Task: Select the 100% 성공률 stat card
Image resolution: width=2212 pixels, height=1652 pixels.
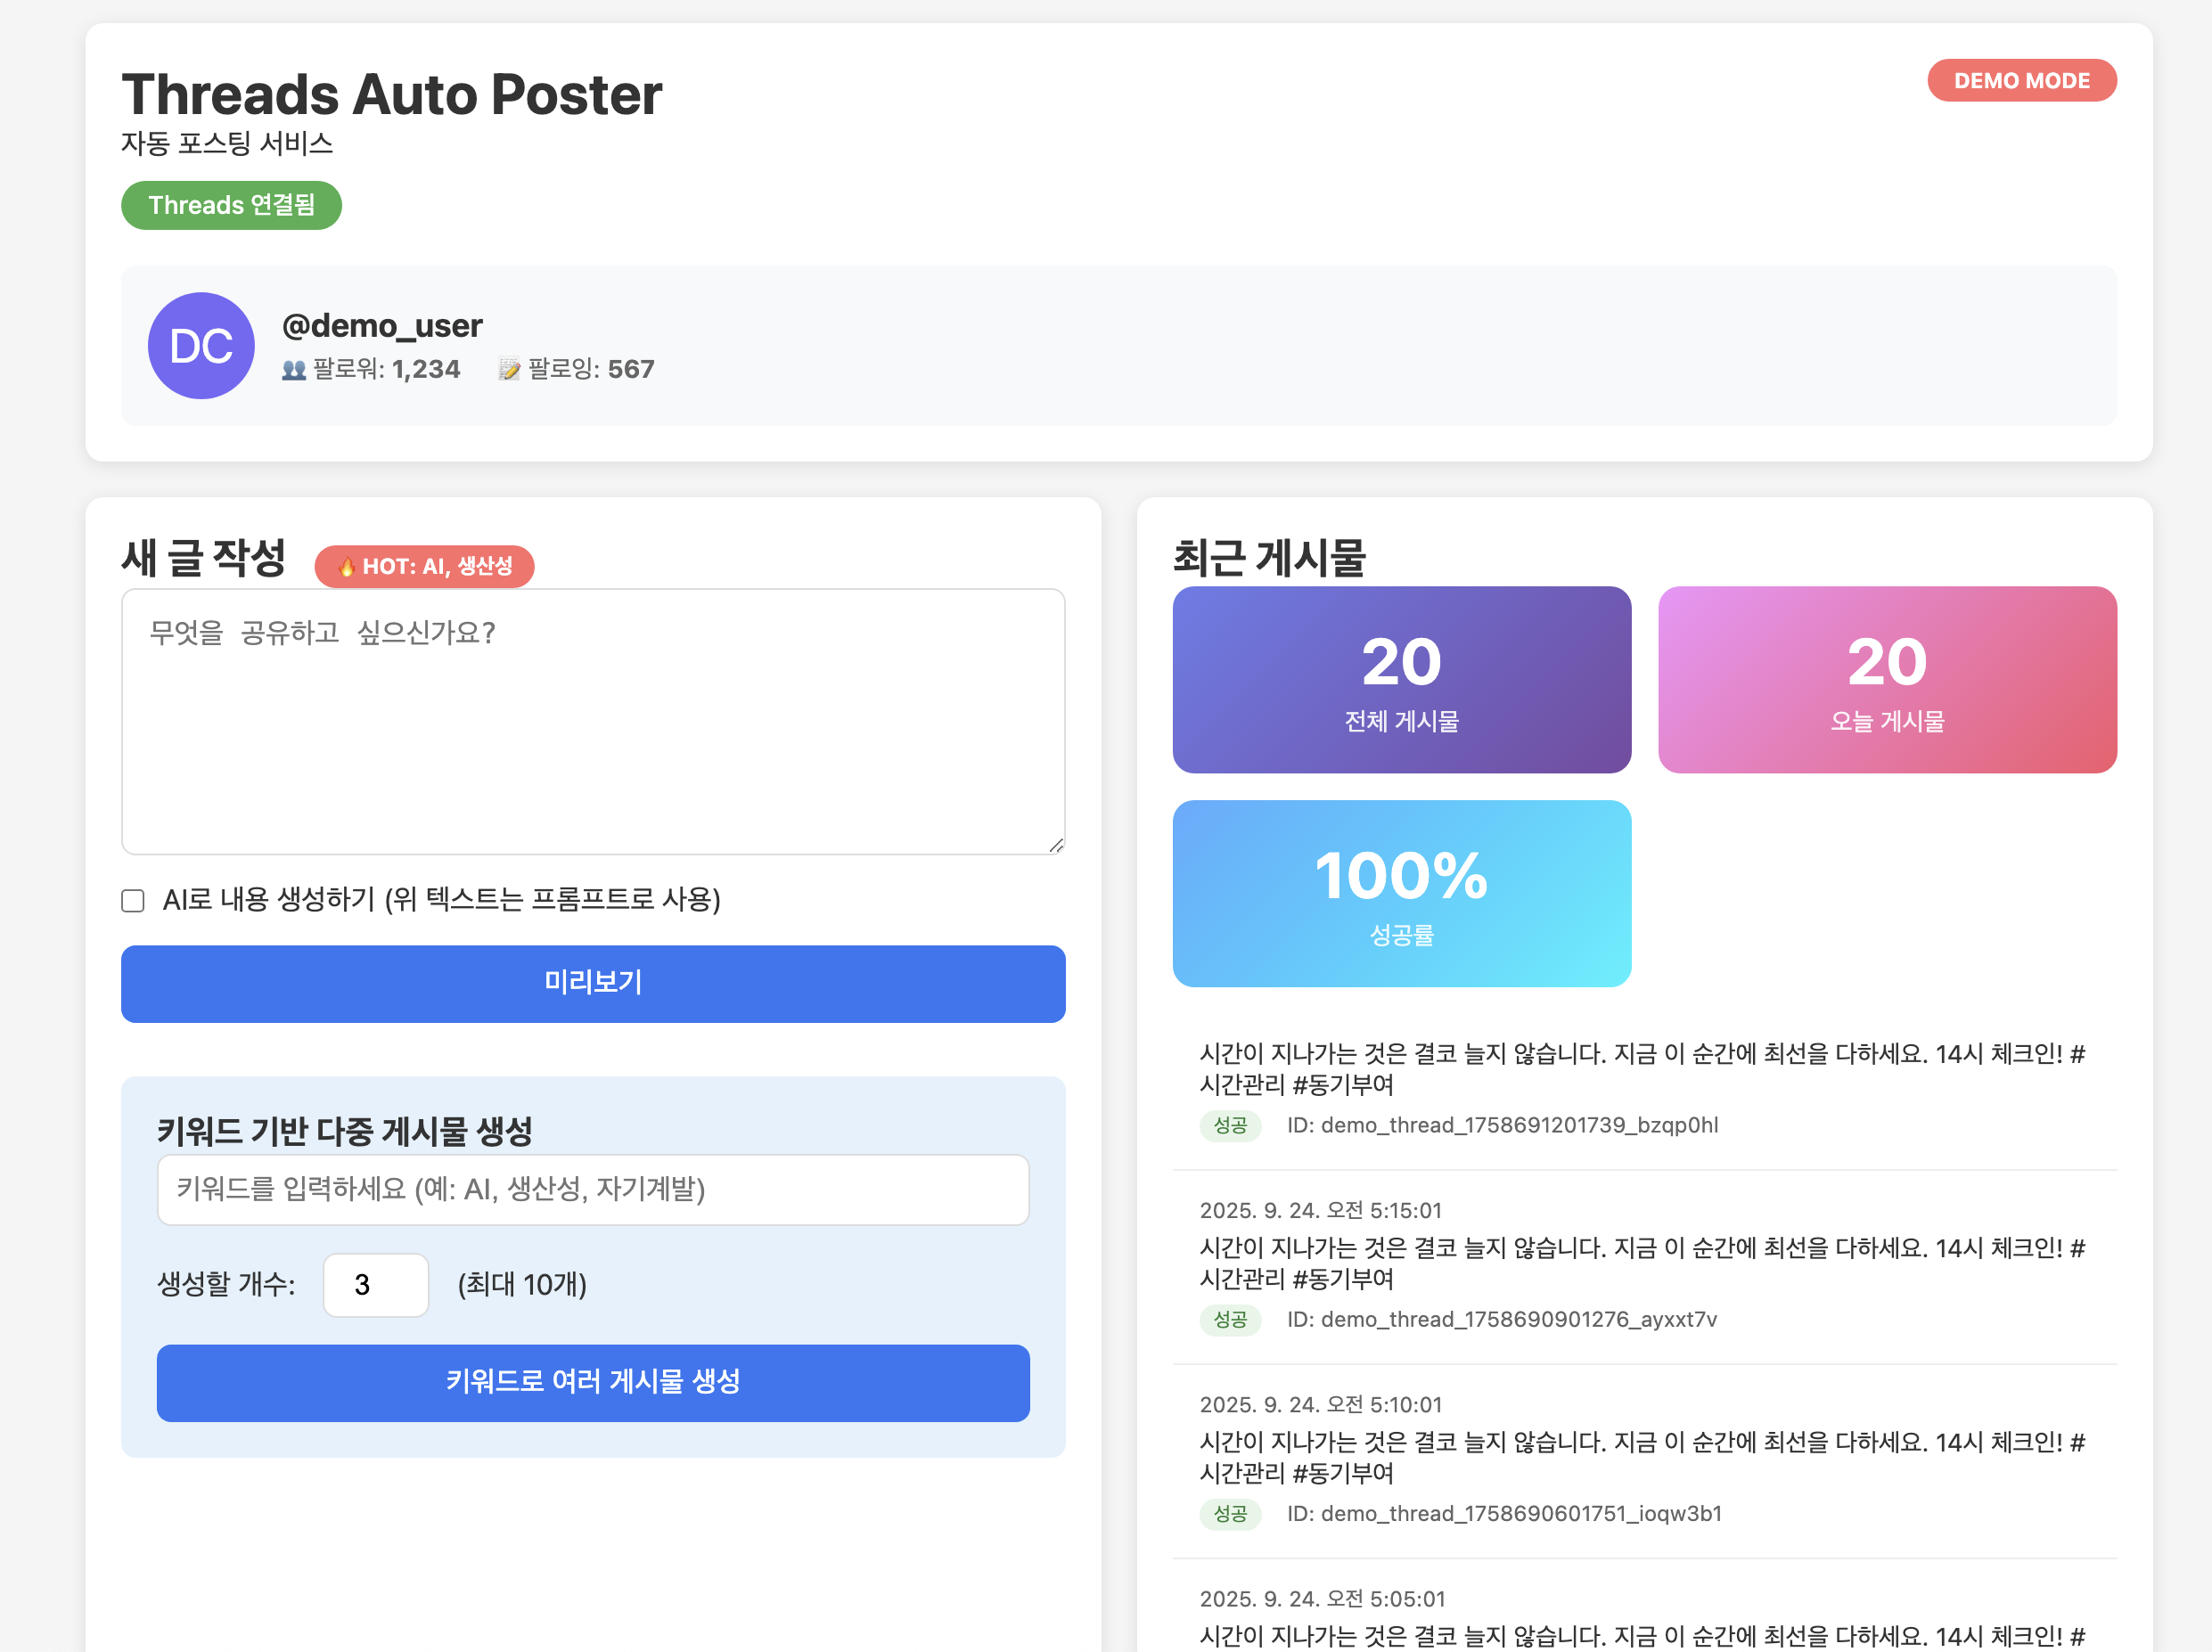Action: tap(1401, 893)
